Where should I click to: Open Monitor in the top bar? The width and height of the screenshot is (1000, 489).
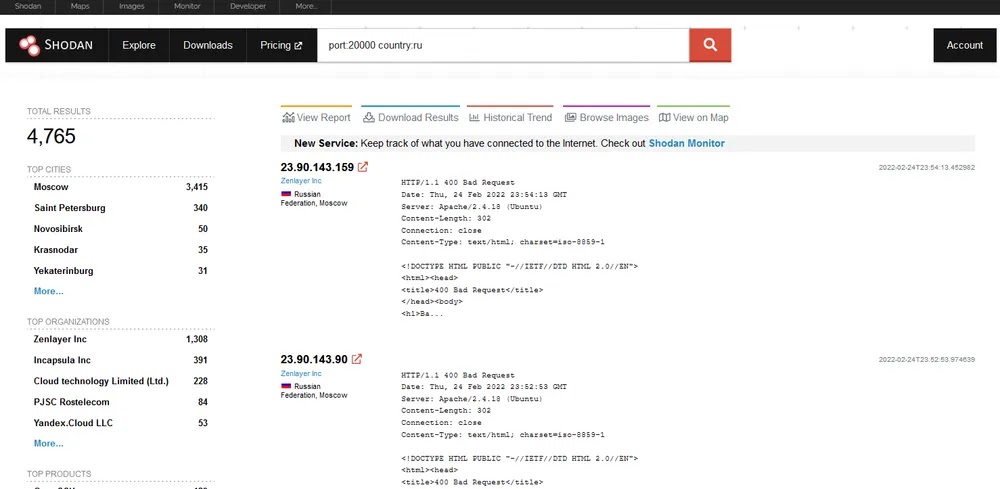[x=188, y=6]
